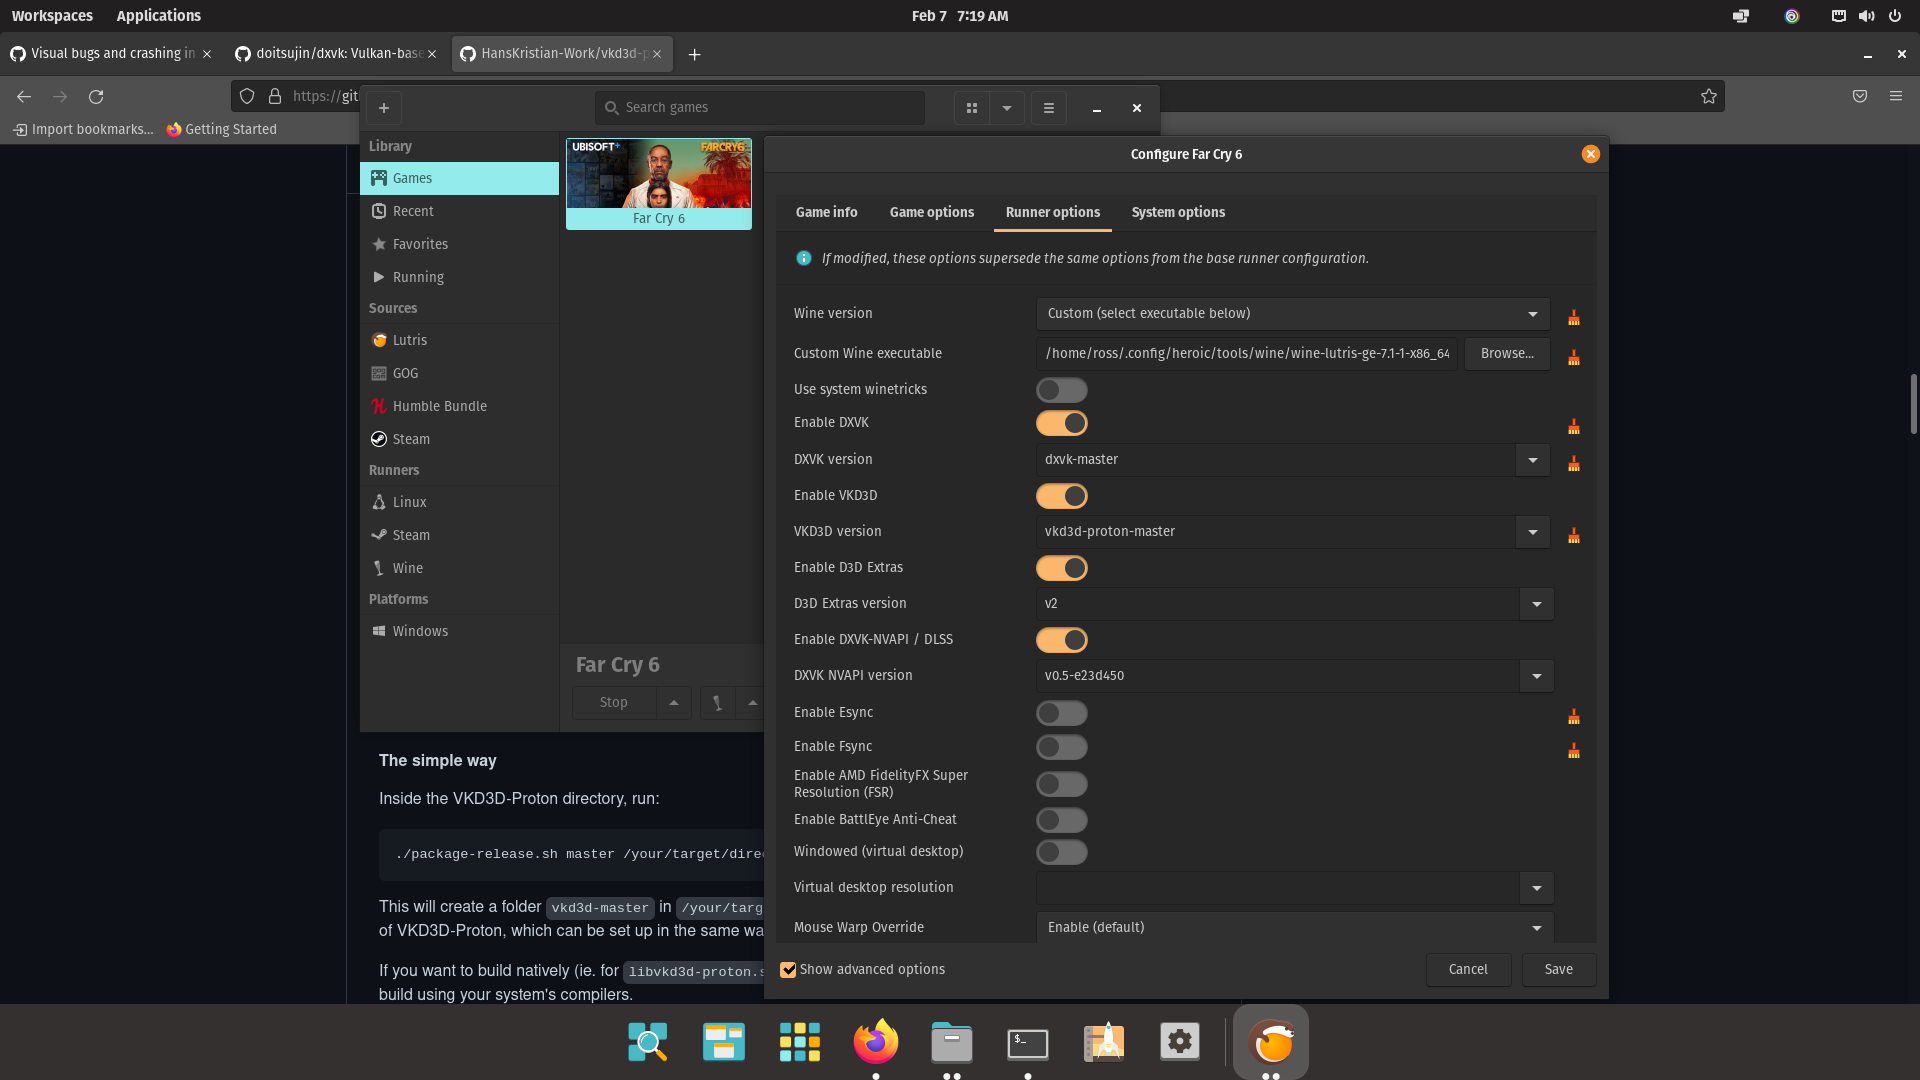This screenshot has height=1080, width=1920.
Task: Show Recent games in the Library
Action: click(459, 211)
